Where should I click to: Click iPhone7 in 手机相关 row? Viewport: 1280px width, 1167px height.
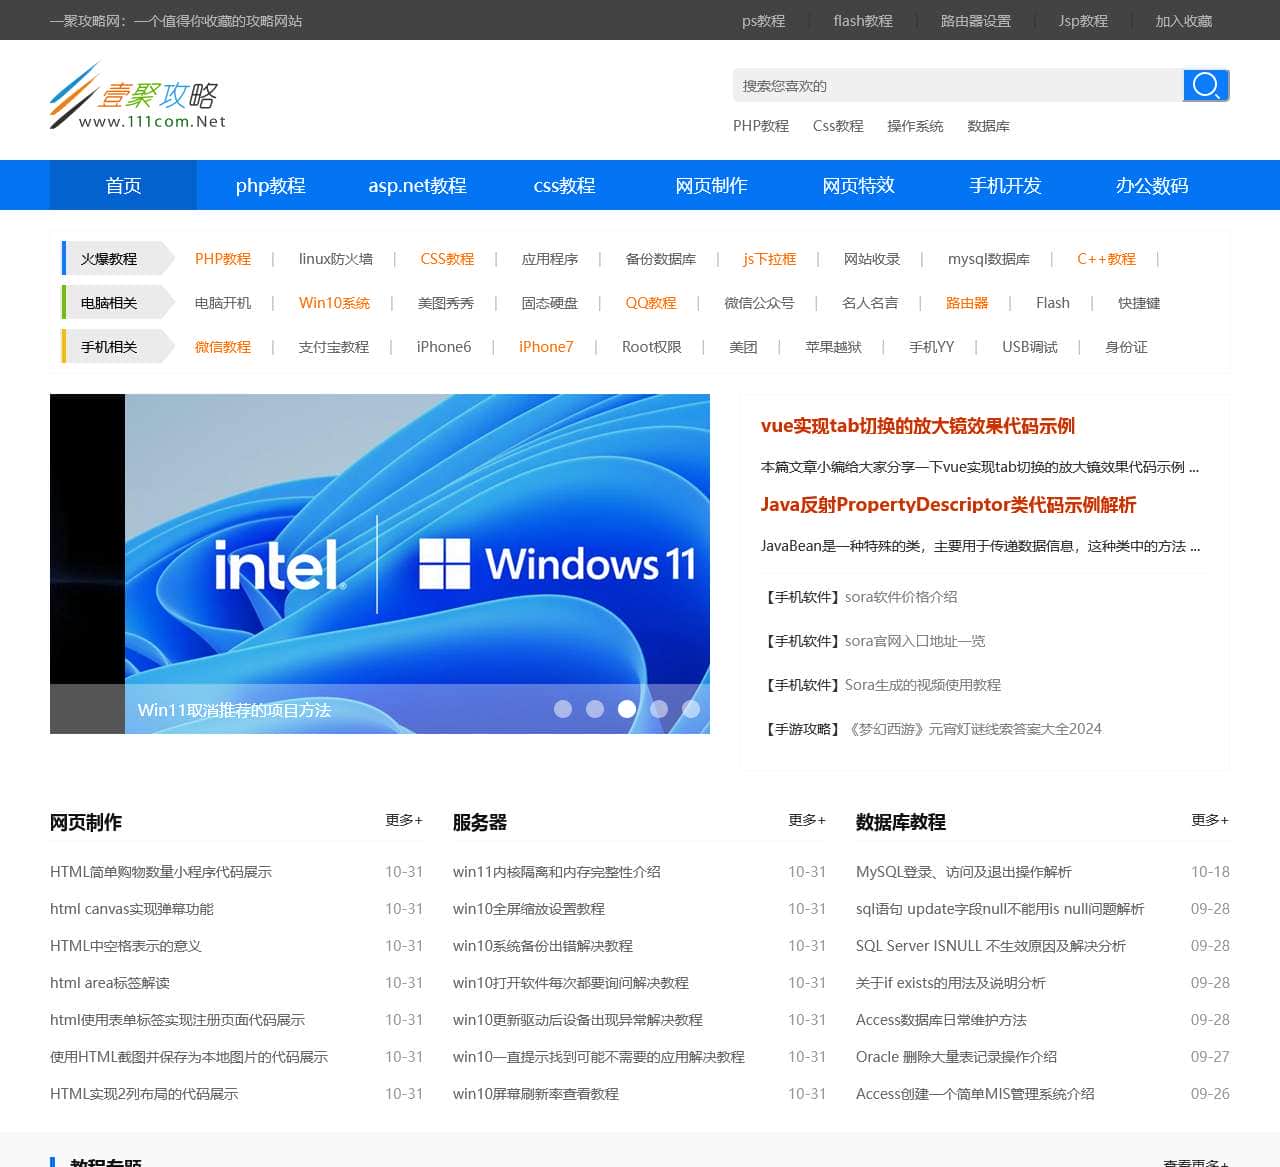[x=546, y=347]
